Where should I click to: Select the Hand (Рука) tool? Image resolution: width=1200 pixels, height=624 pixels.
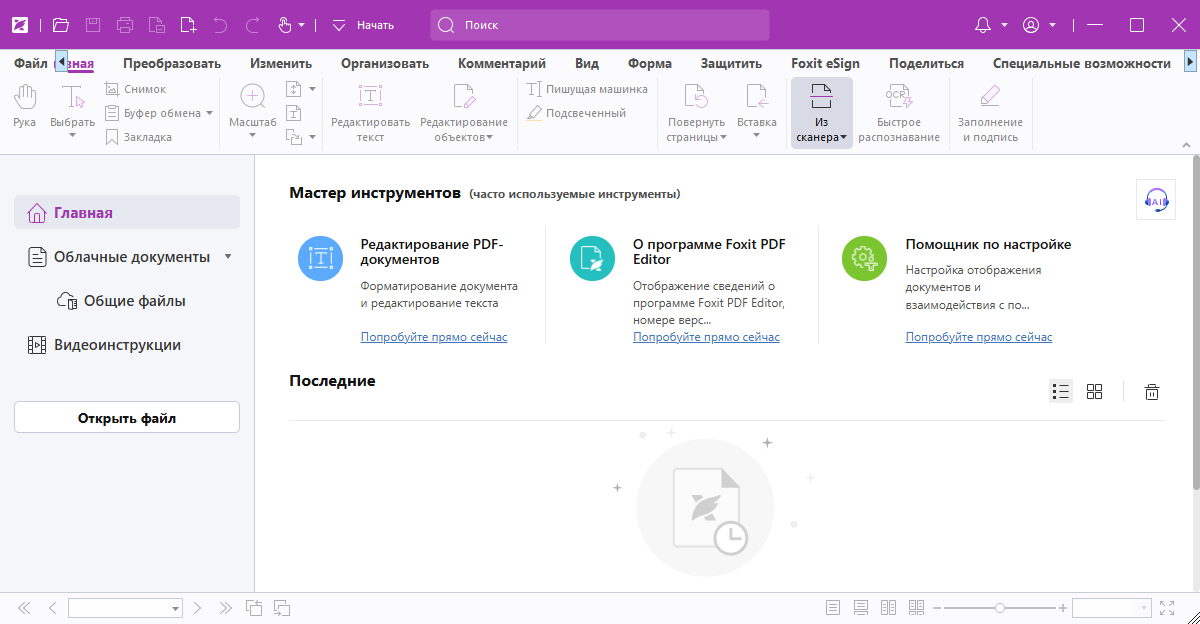(25, 106)
